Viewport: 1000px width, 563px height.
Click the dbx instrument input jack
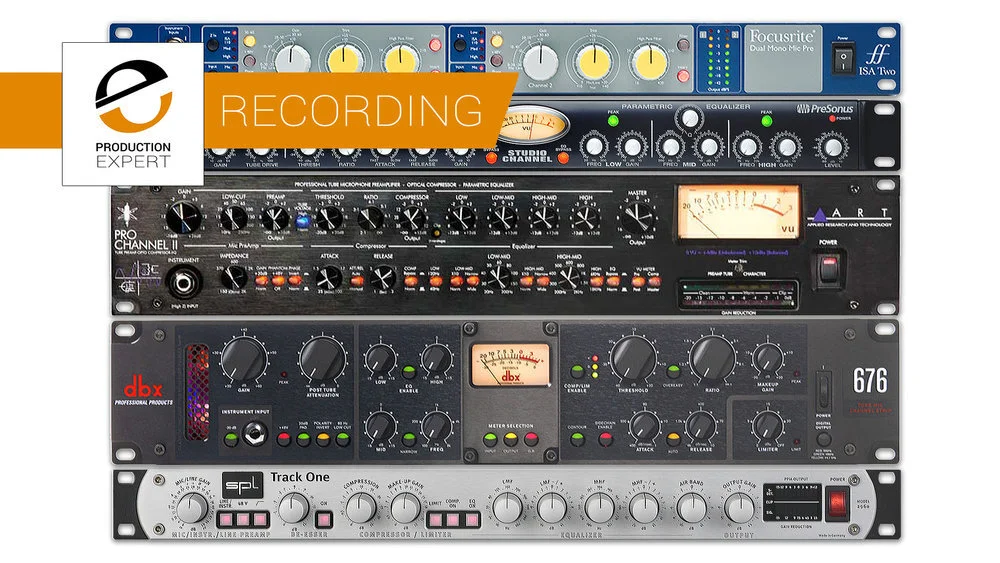click(x=254, y=436)
